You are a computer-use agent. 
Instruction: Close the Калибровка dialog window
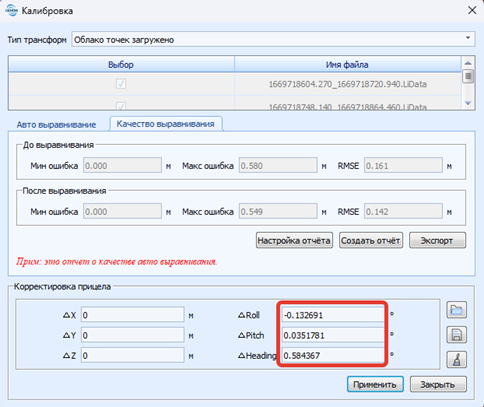(472, 10)
